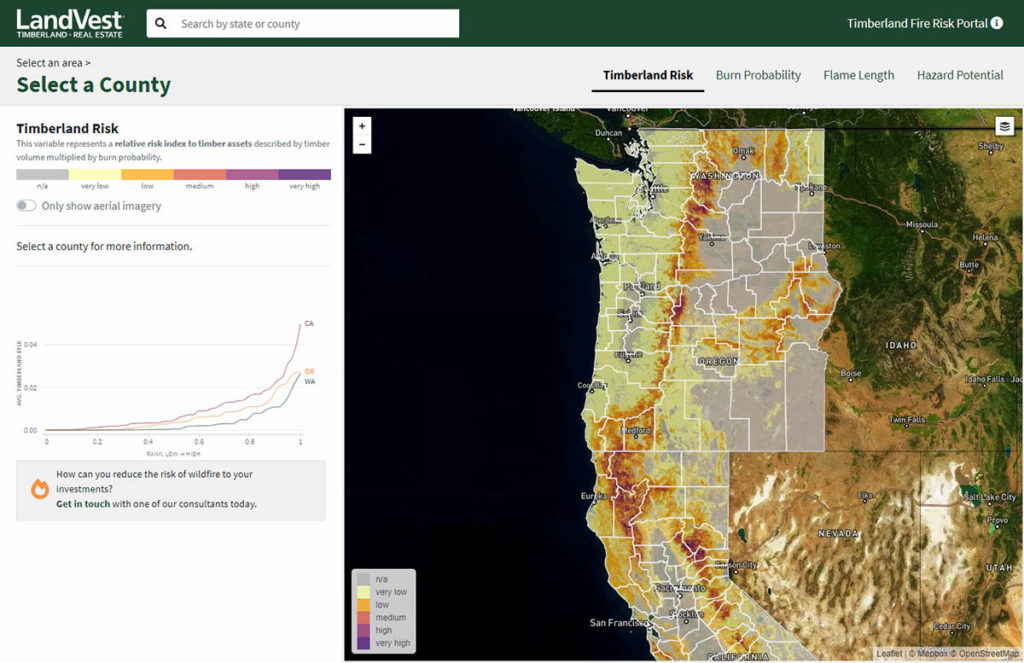Viewport: 1024px width, 663px height.
Task: Open the Burn Probability tab
Action: (x=758, y=75)
